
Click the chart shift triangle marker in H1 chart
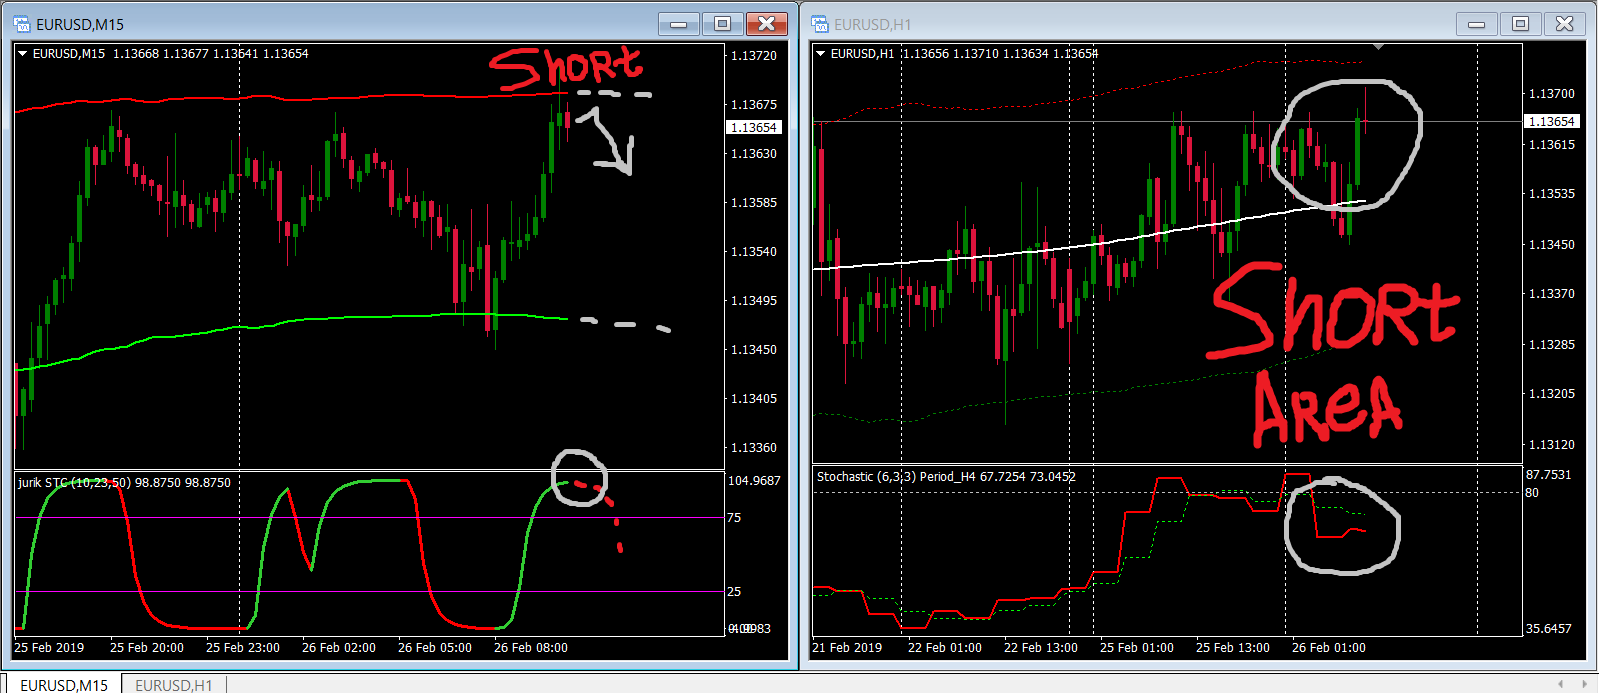(x=1378, y=47)
